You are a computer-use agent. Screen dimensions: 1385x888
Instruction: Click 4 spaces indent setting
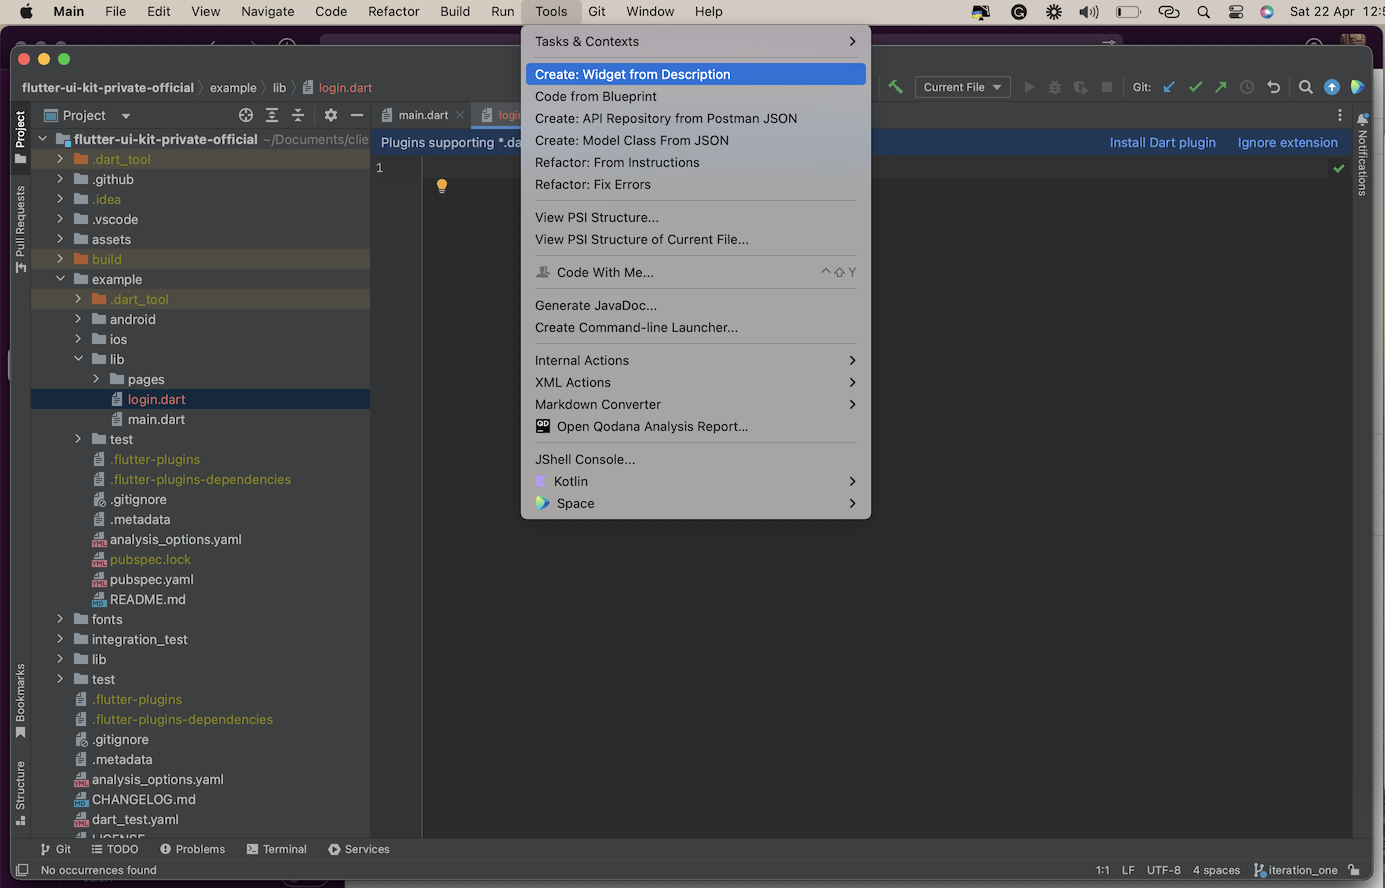coord(1216,870)
